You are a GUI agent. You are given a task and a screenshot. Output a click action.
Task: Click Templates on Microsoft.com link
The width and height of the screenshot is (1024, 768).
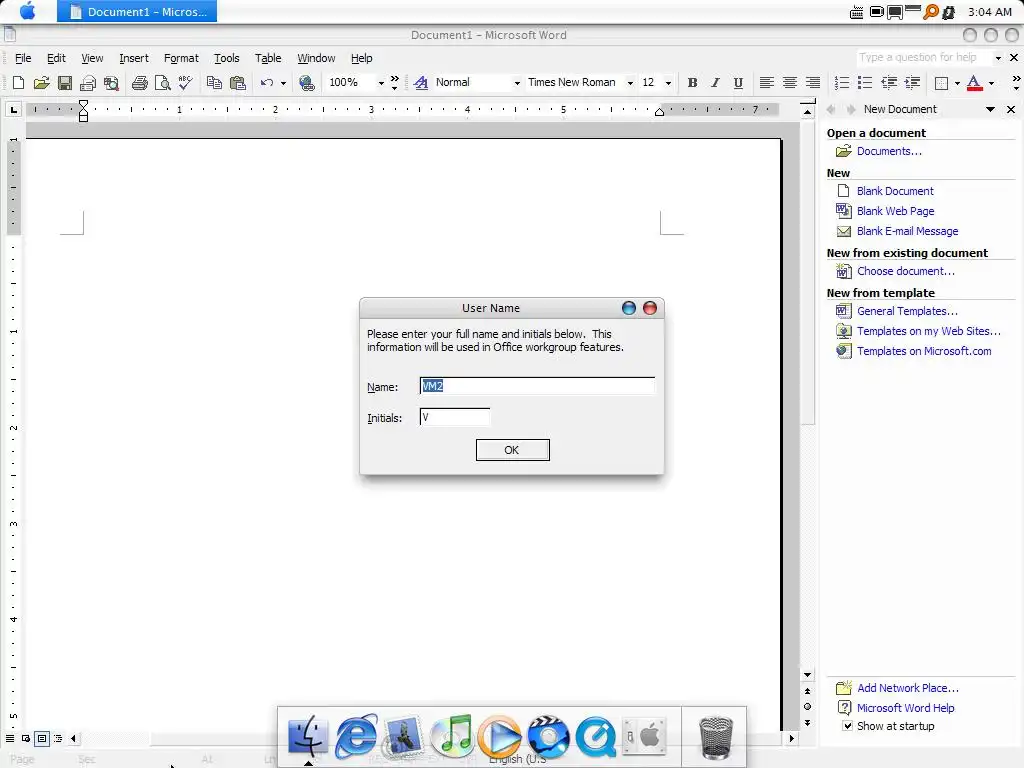[924, 351]
